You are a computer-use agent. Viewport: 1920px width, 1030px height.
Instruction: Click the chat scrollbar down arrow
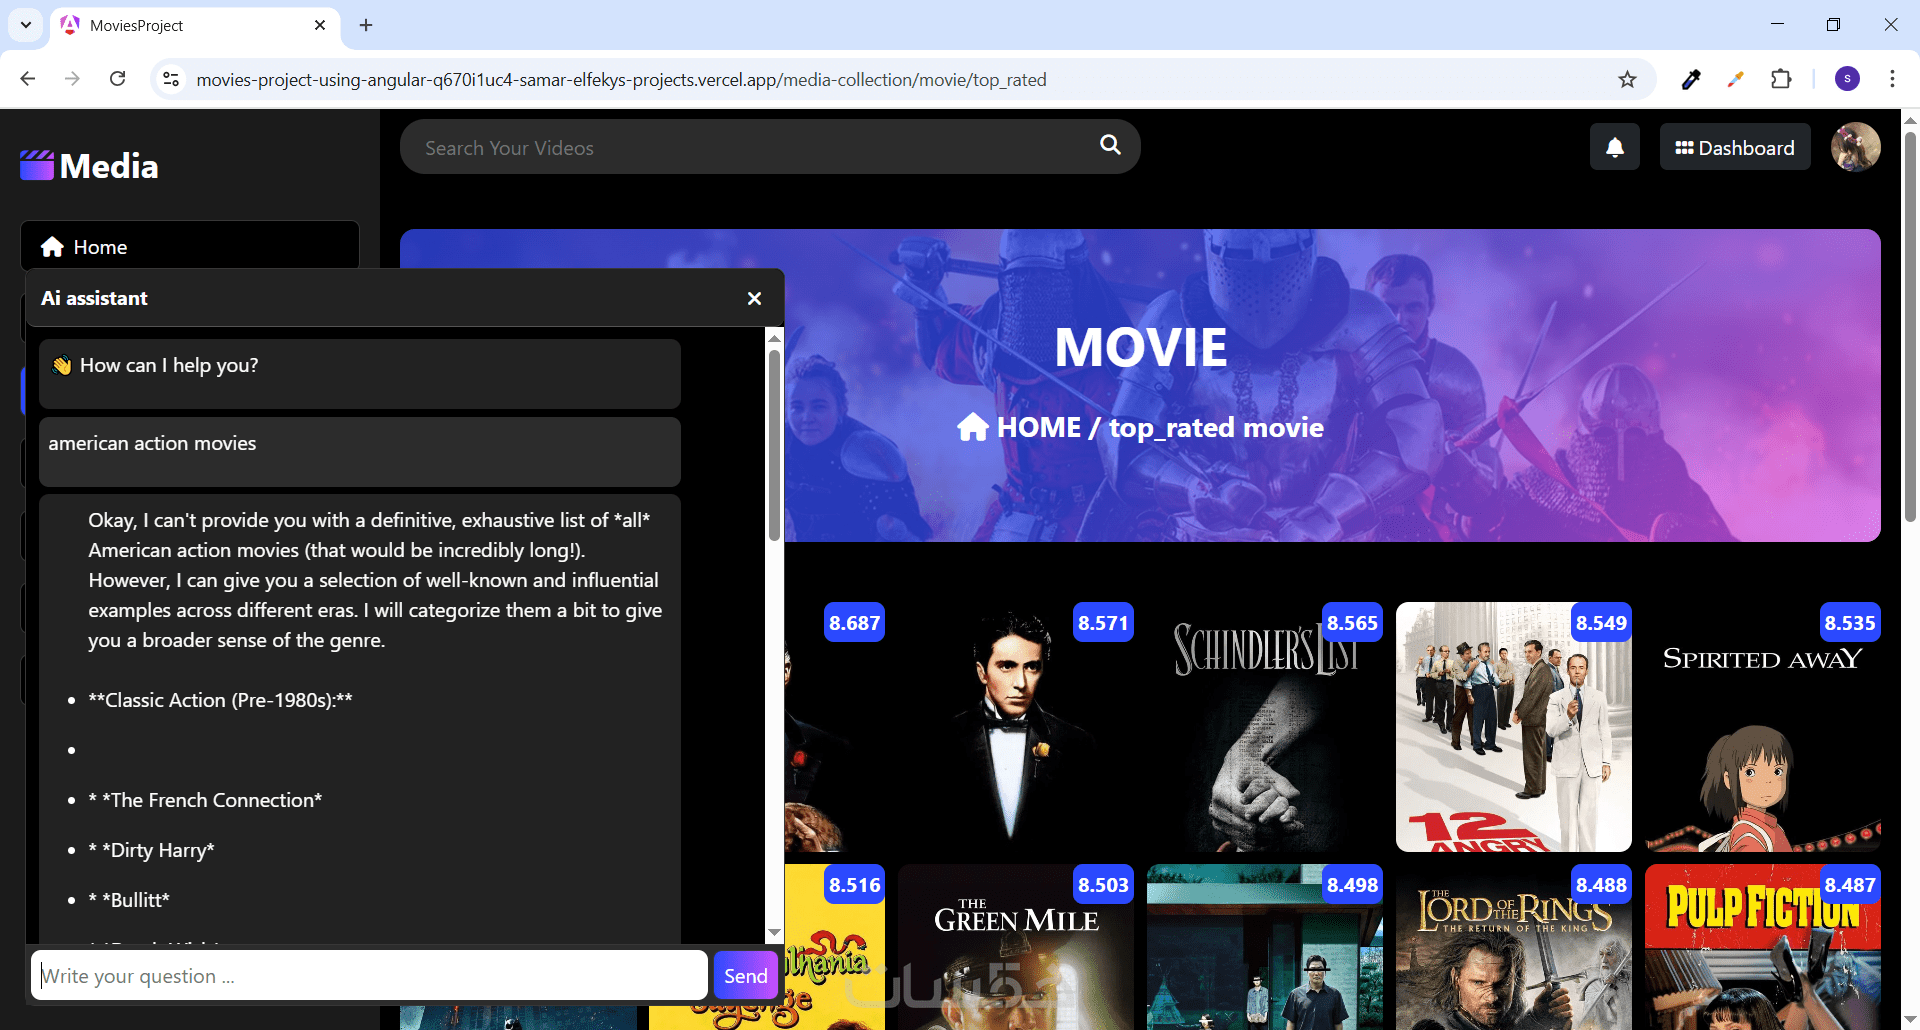pos(774,932)
